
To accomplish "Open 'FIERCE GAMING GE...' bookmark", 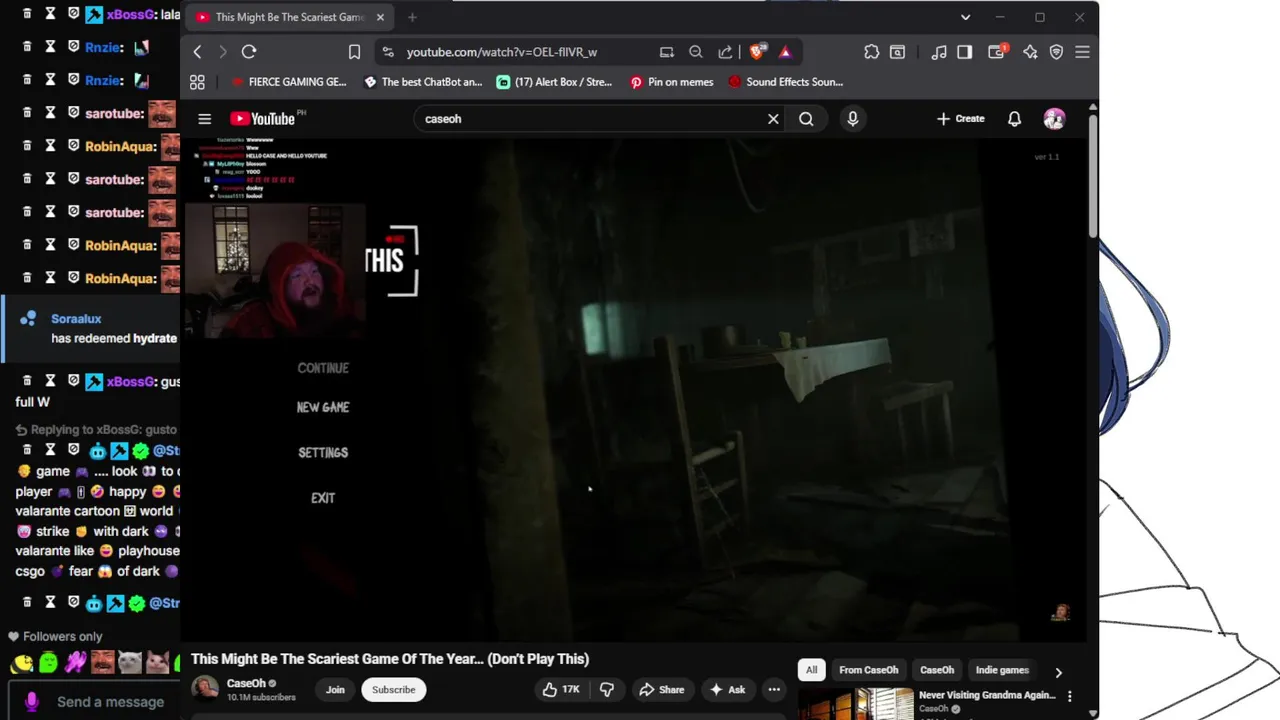I will pos(288,82).
